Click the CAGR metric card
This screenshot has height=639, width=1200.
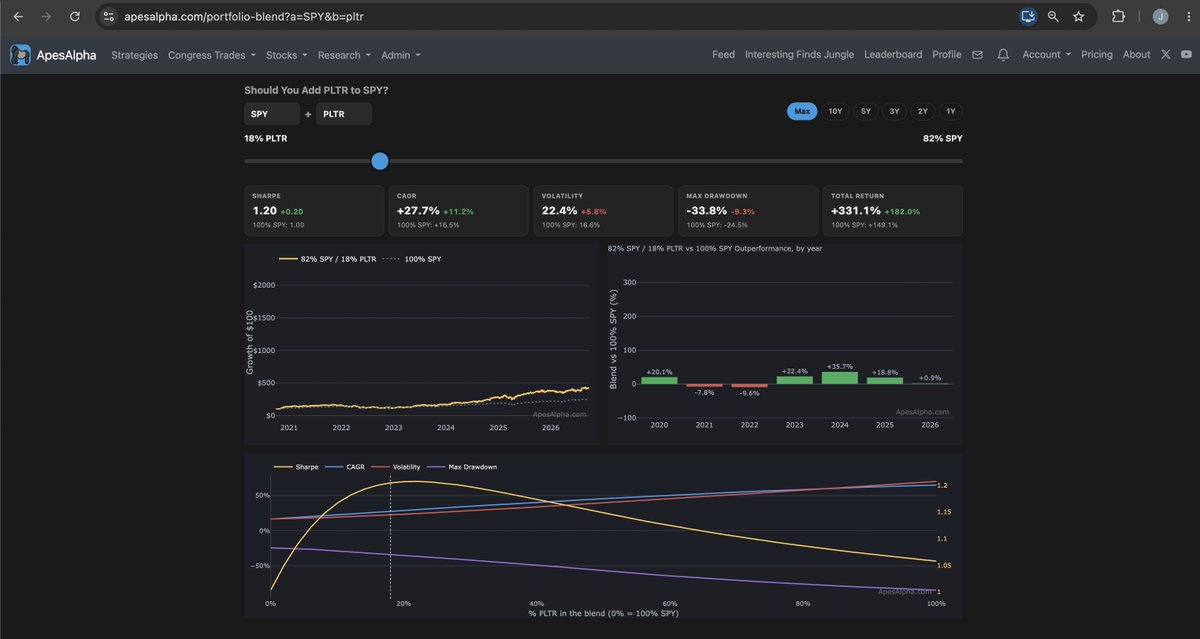(458, 210)
